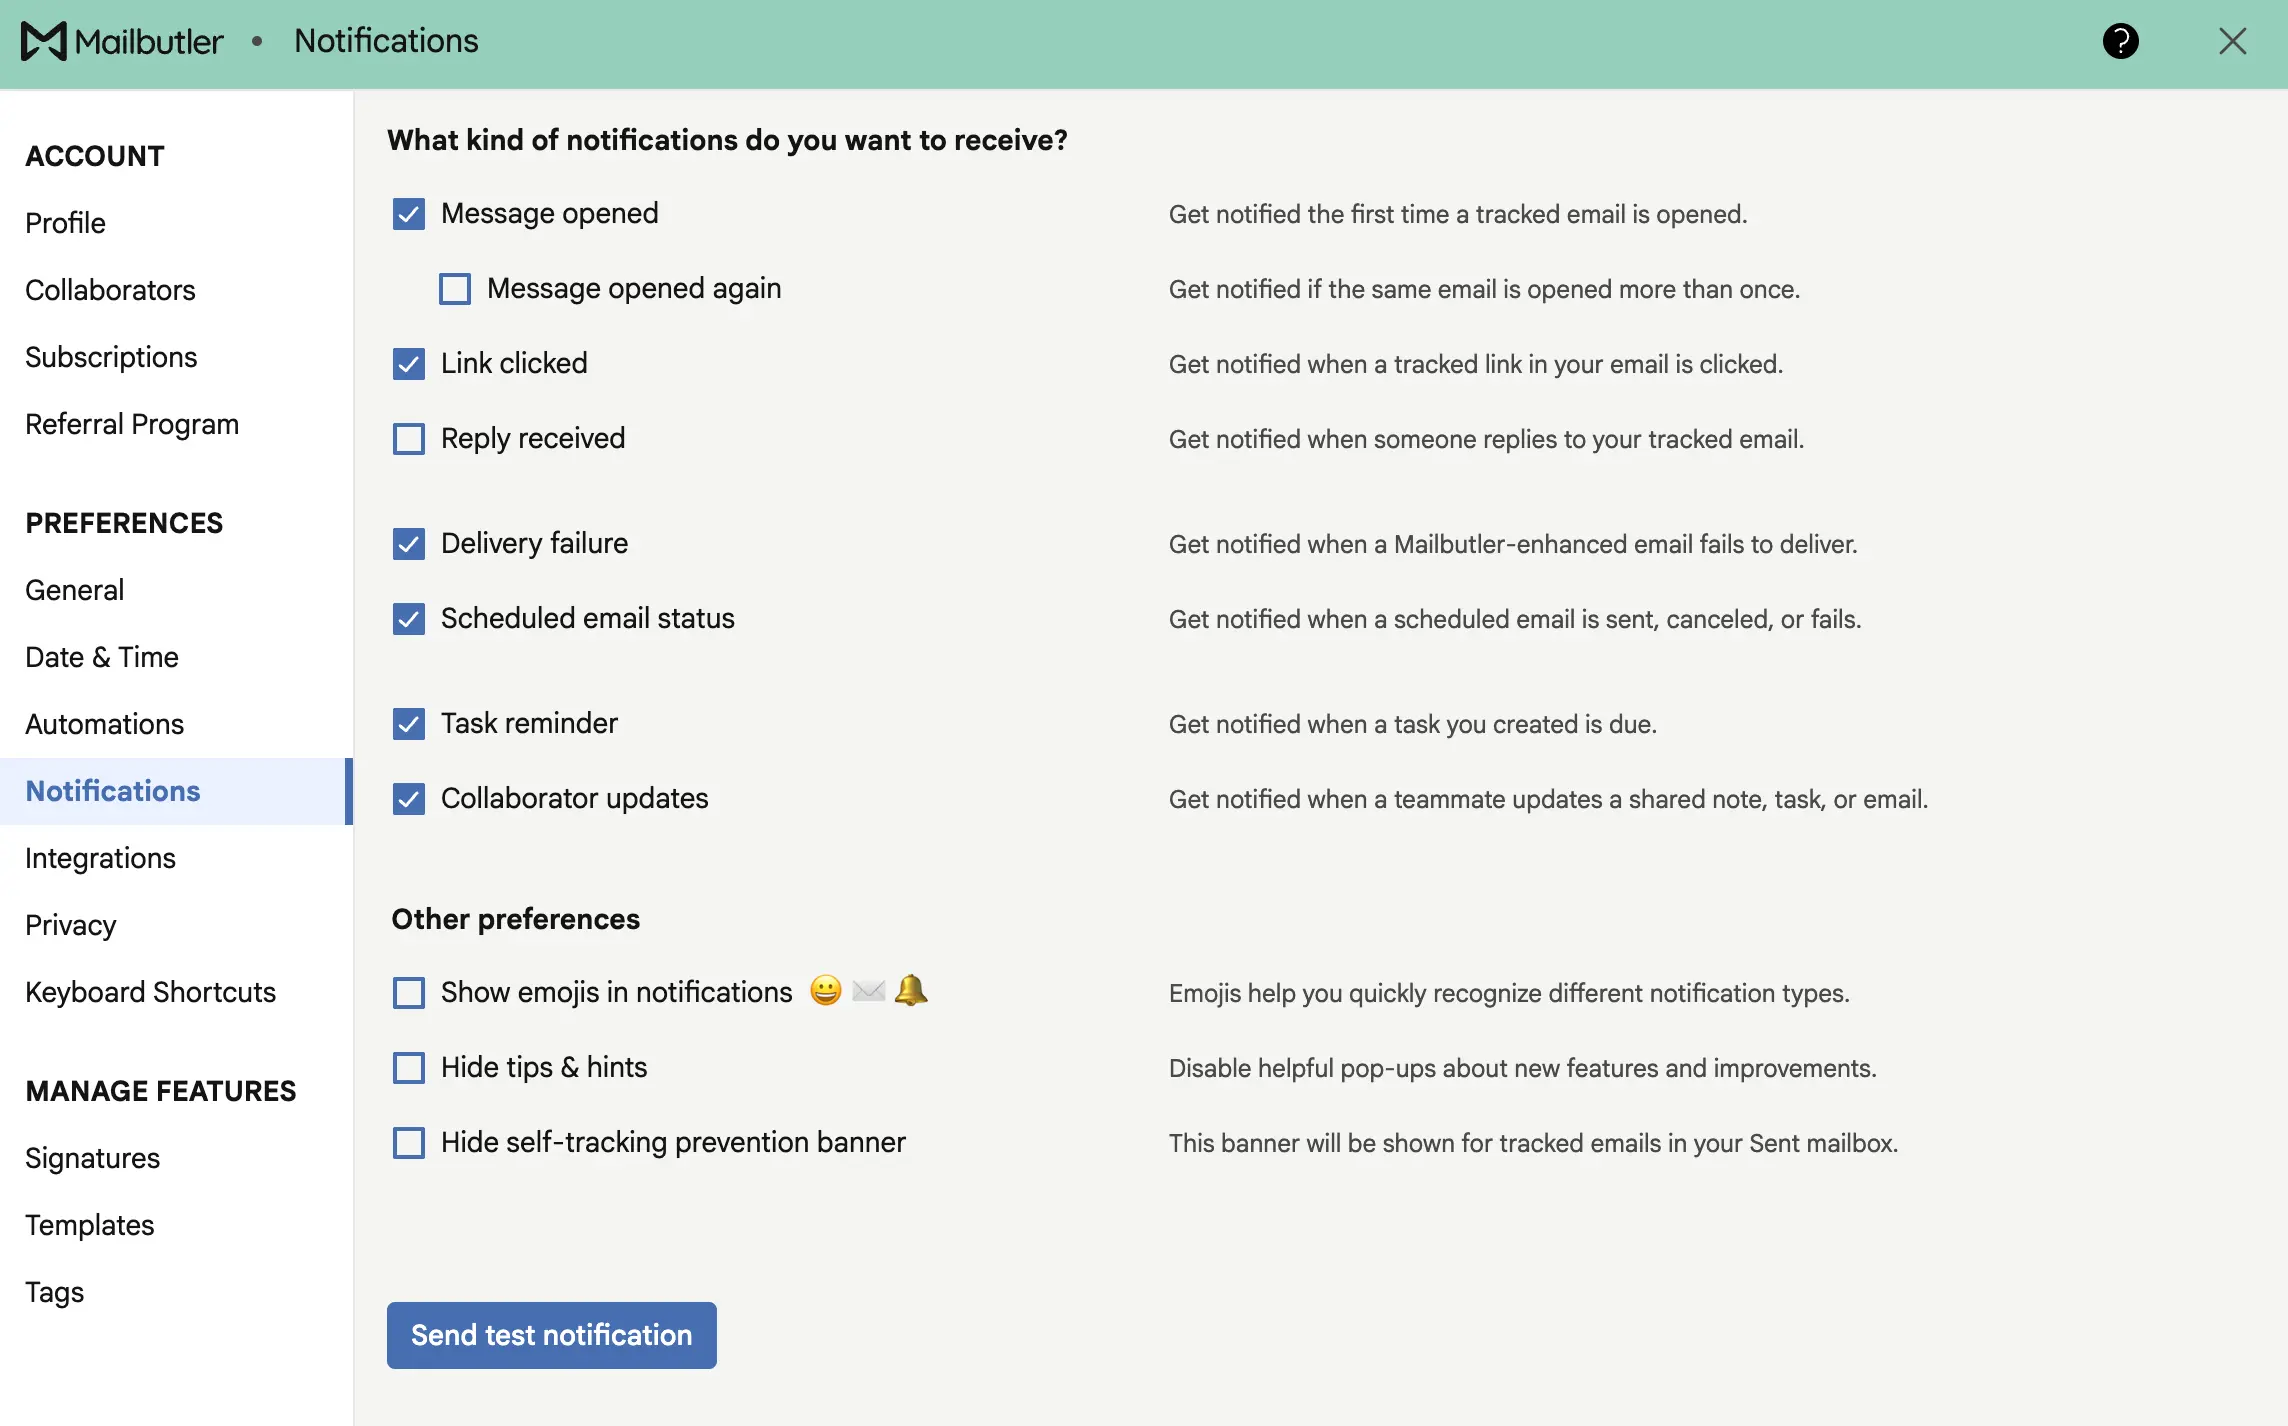Viewport: 2288px width, 1426px height.
Task: Turn off Task reminder notifications
Action: tap(409, 724)
